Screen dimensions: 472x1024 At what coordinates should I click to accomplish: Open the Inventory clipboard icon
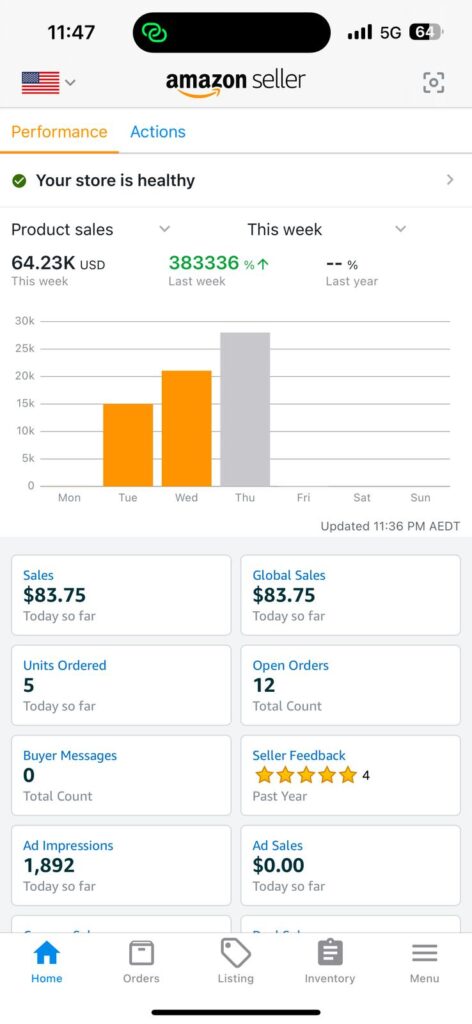pos(330,953)
